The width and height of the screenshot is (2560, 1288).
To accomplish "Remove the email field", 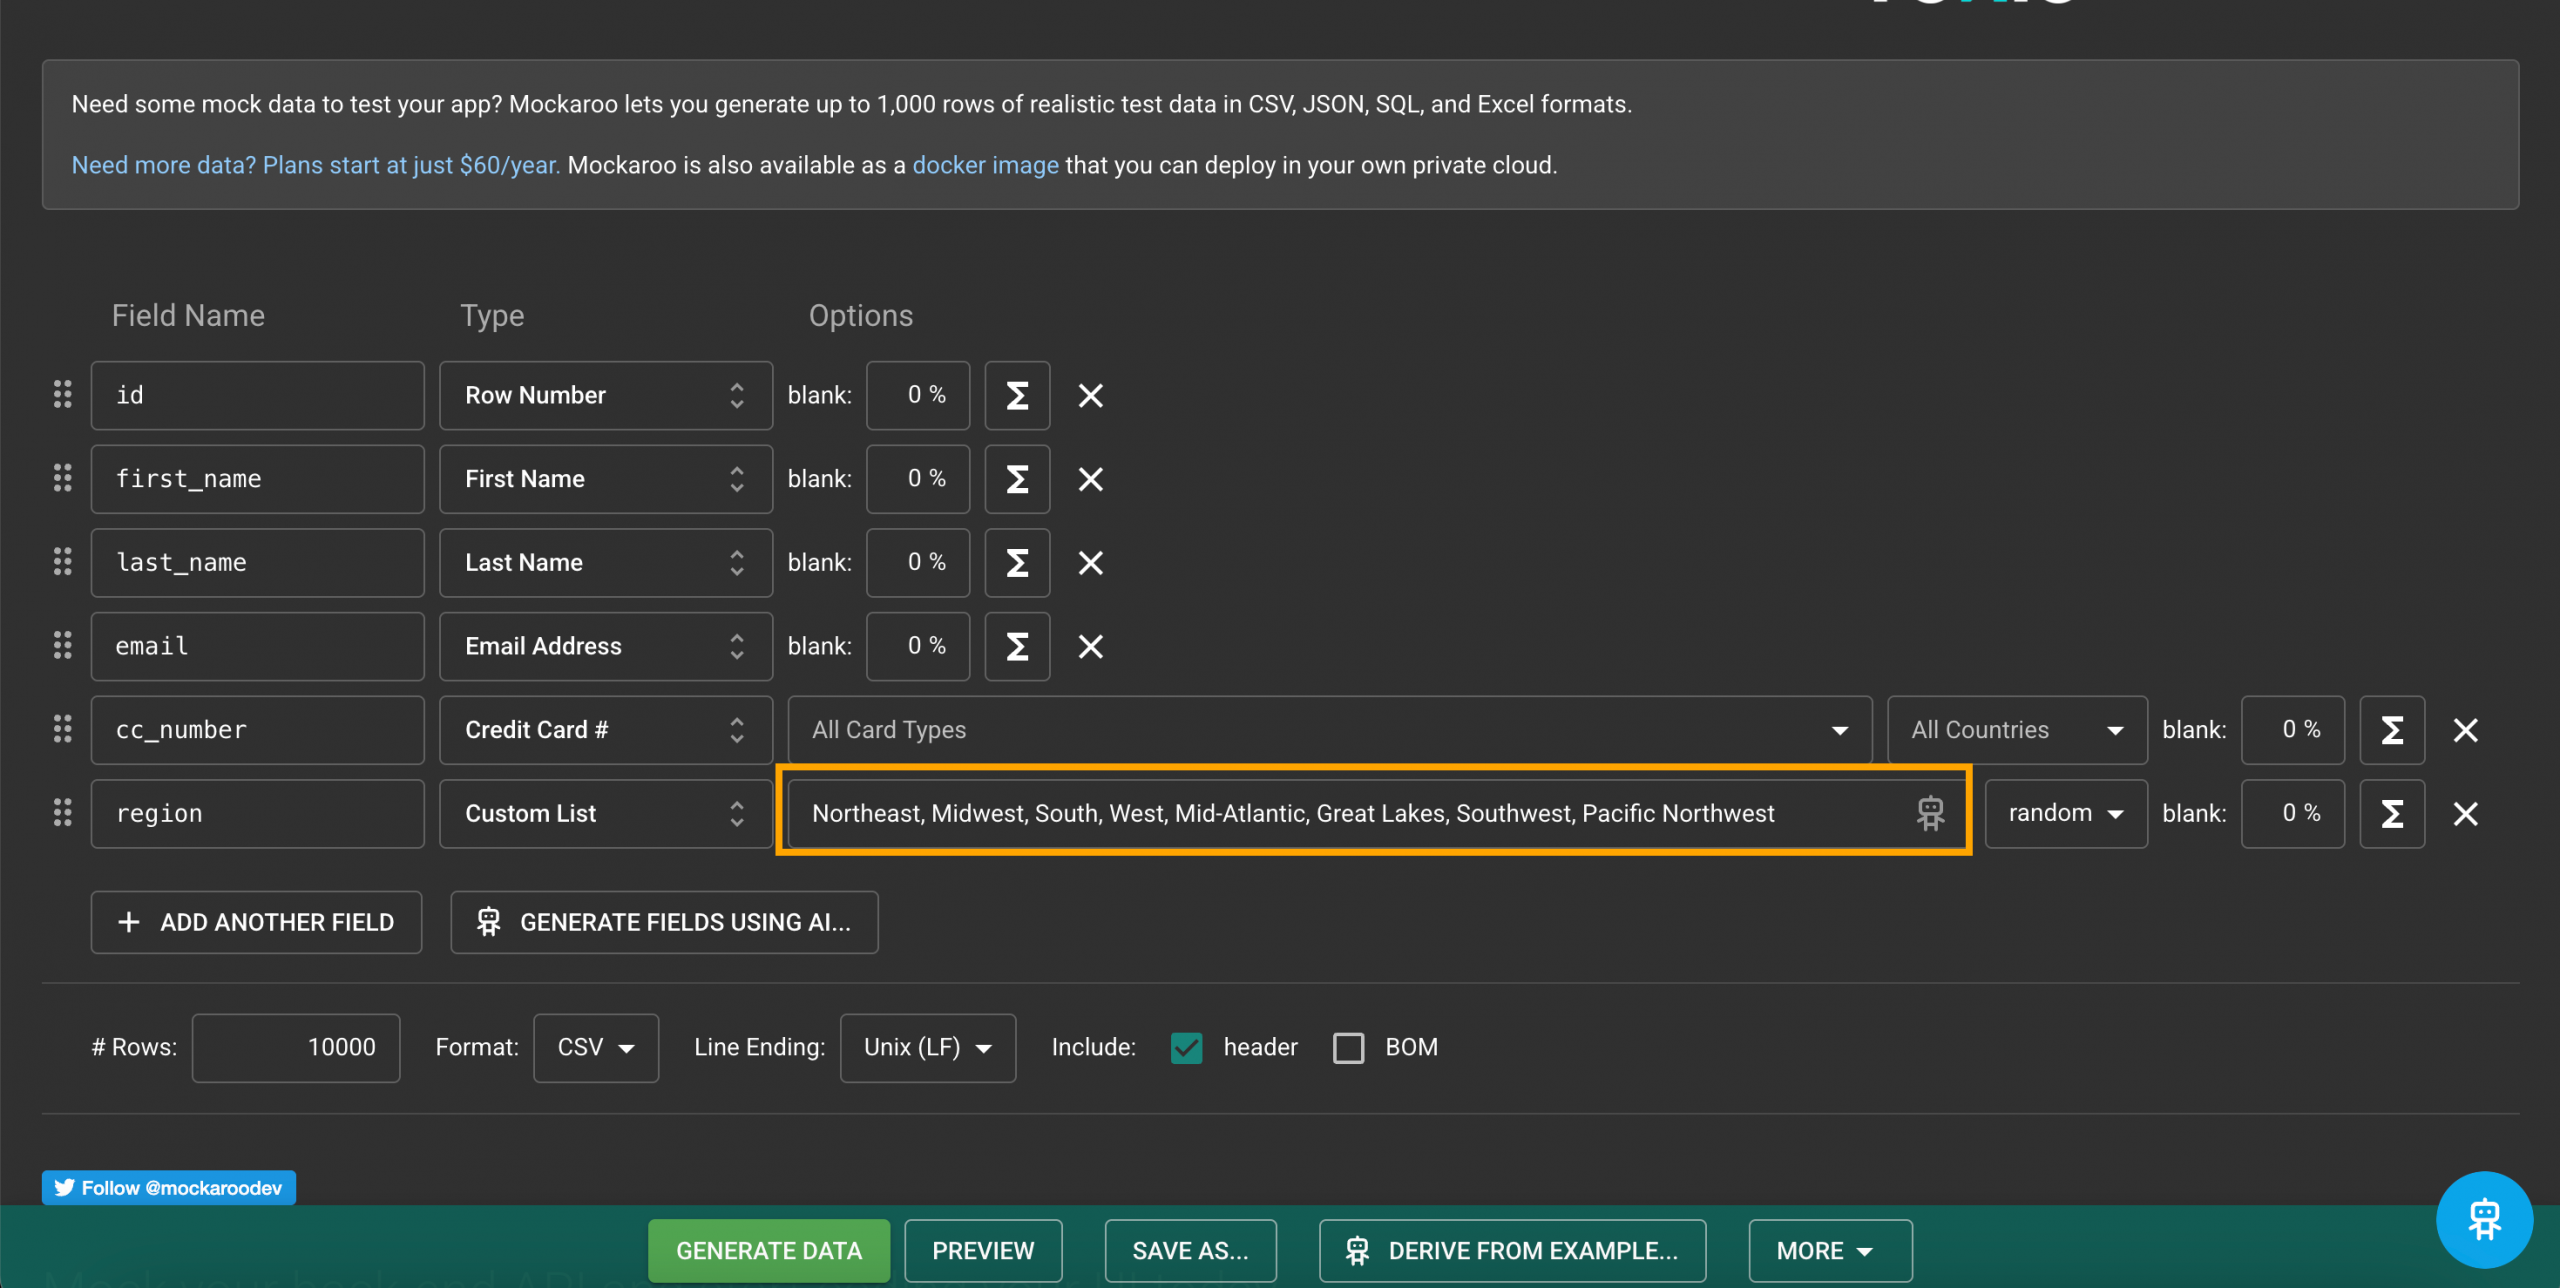I will (1091, 646).
